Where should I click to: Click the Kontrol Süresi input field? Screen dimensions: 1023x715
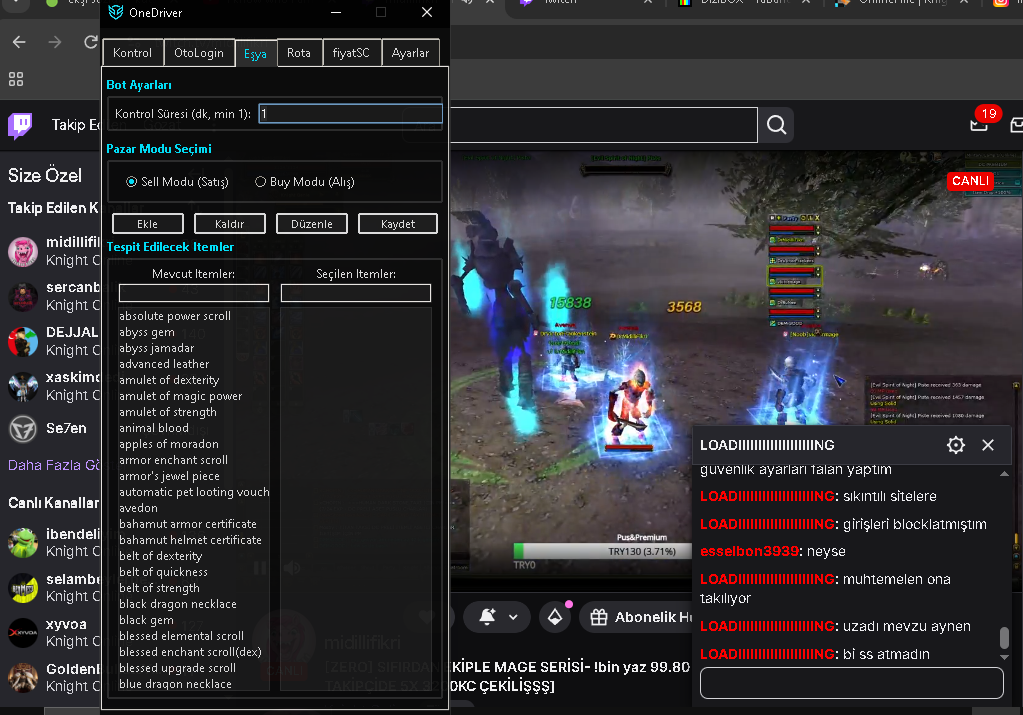coord(350,114)
